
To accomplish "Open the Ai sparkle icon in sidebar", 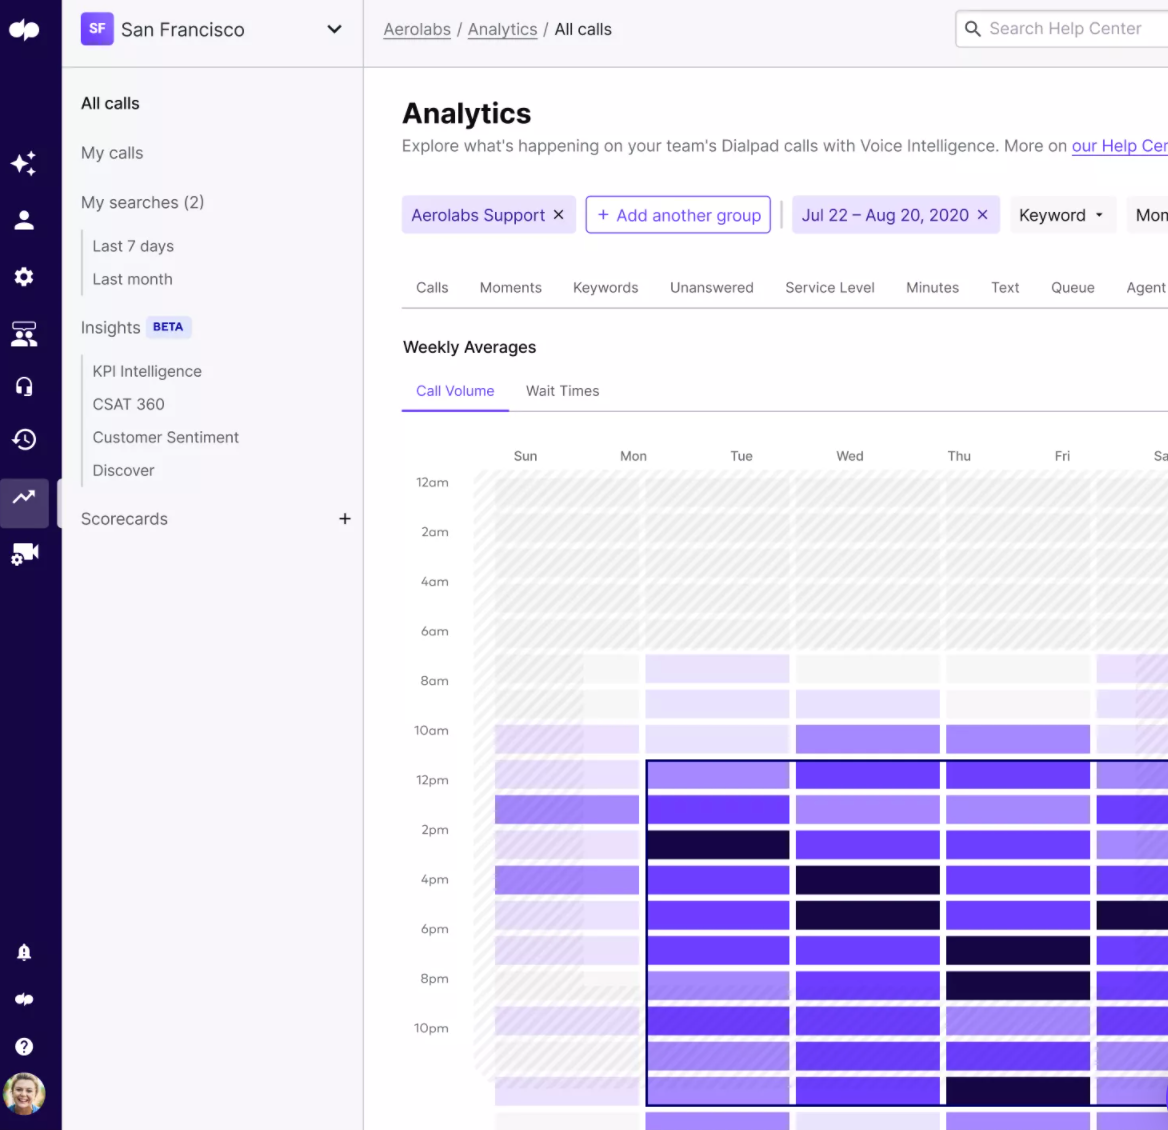I will (24, 163).
